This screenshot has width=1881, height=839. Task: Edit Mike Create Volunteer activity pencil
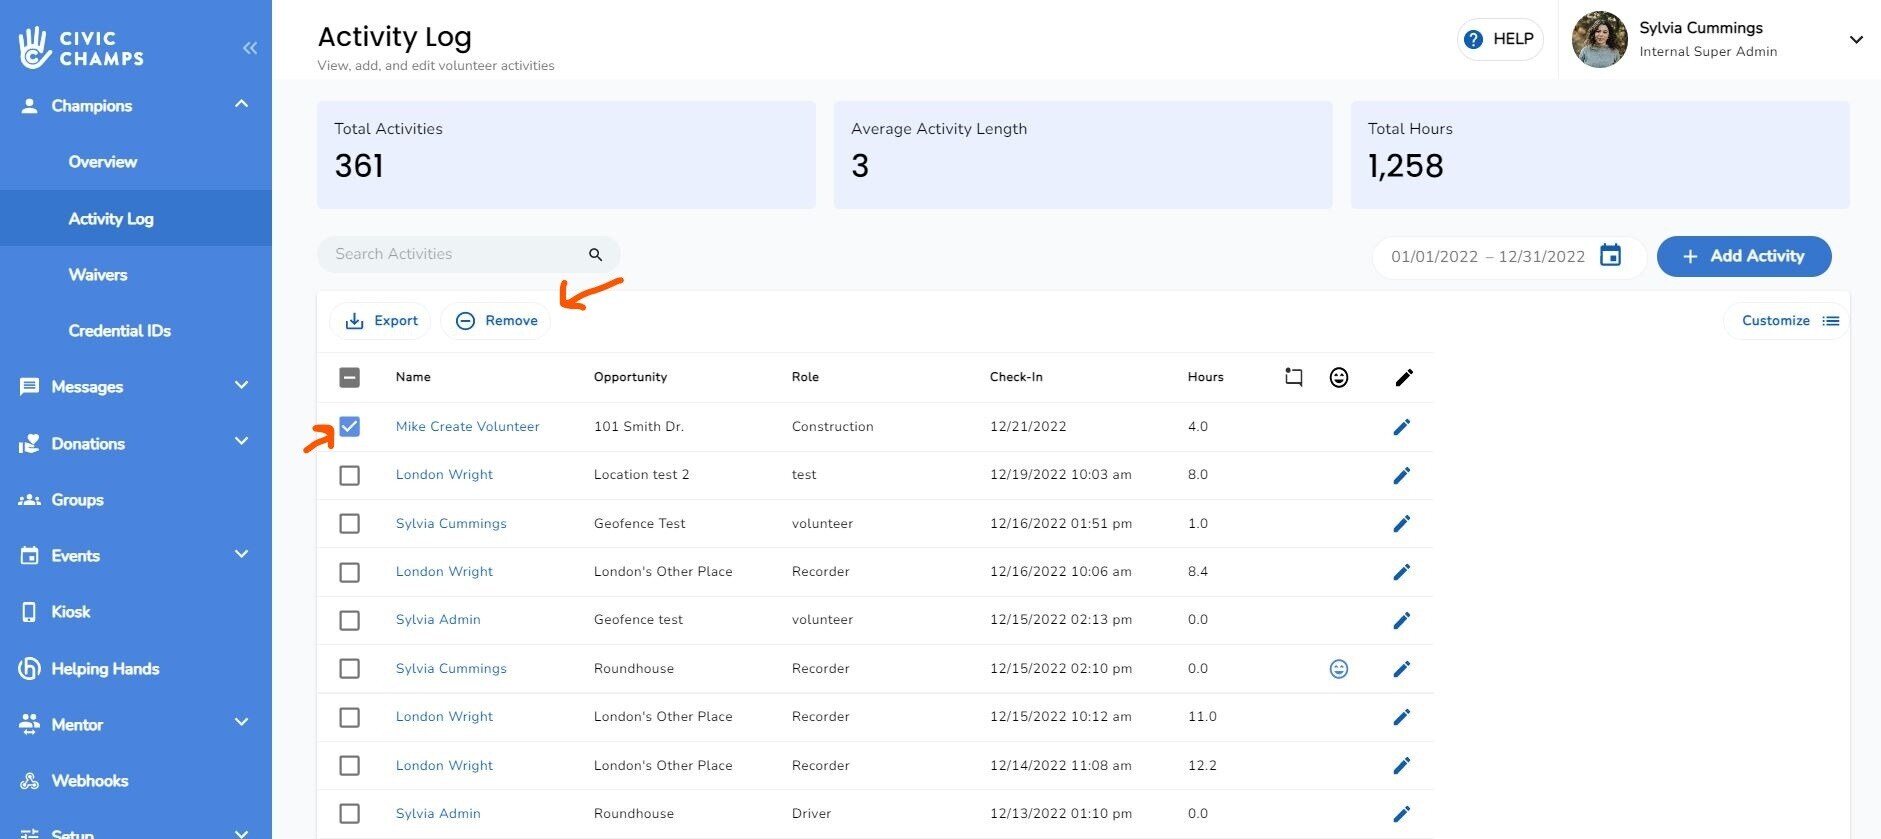[1401, 427]
